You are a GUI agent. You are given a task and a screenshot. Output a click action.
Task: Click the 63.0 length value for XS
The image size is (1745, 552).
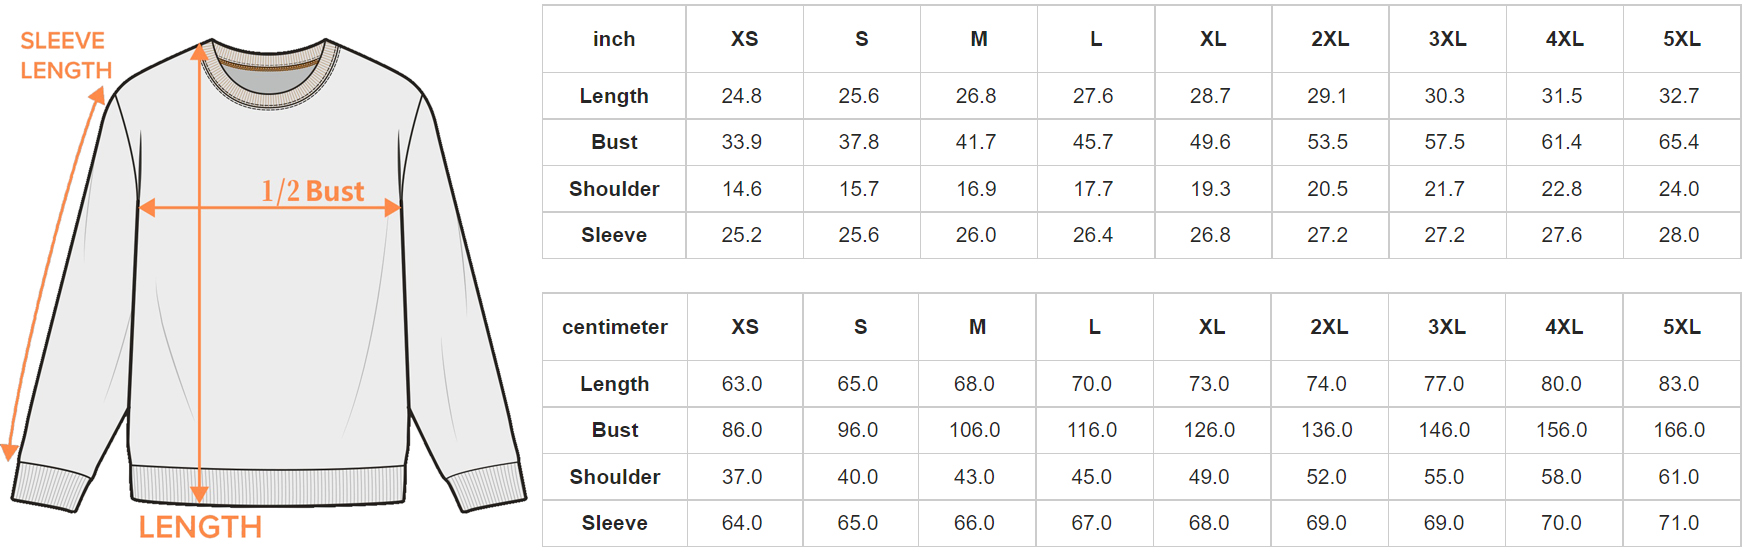[x=742, y=384]
